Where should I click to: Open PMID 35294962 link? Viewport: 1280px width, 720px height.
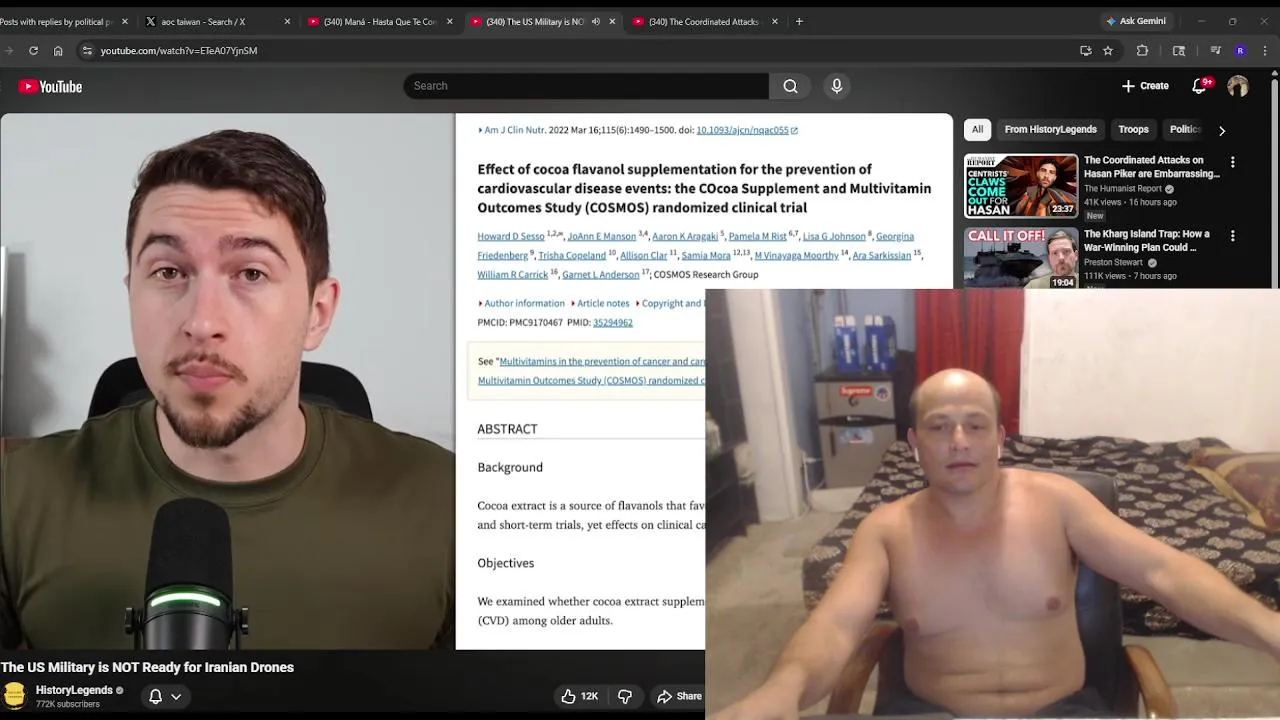[x=613, y=323]
